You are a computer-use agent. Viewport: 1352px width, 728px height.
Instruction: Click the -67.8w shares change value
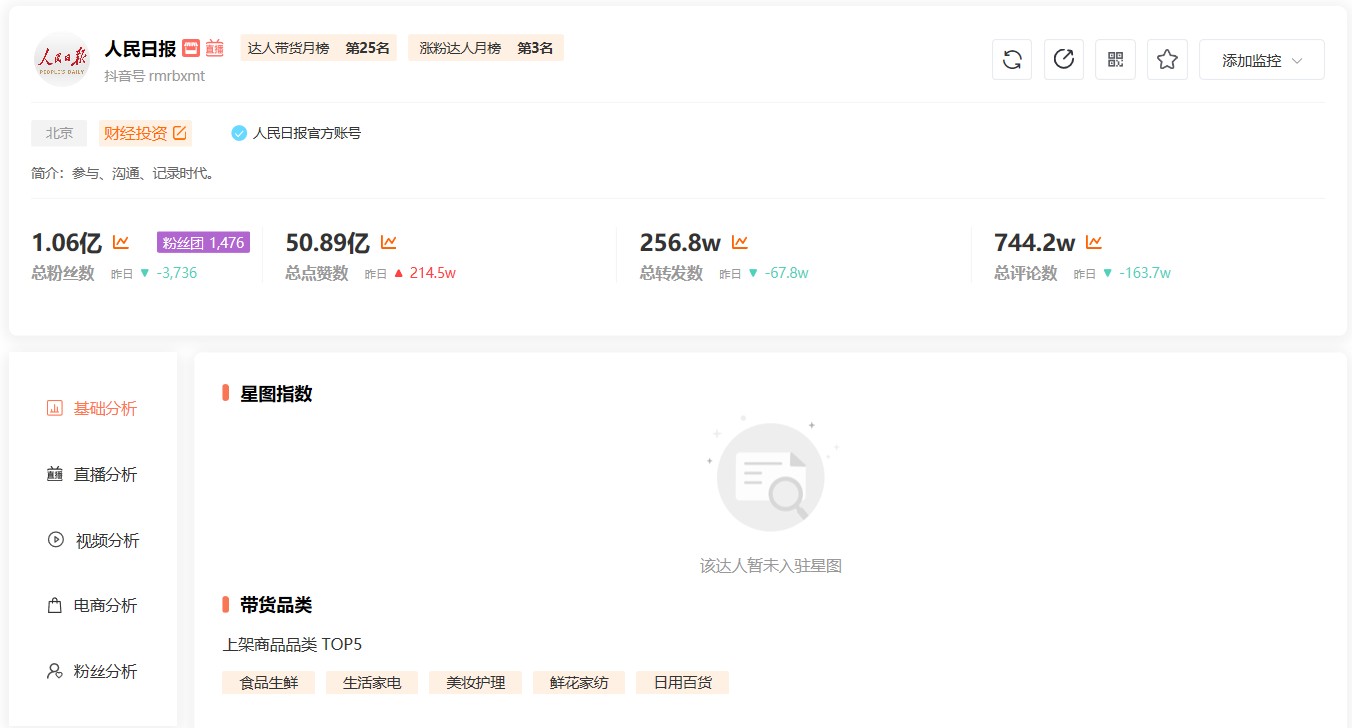point(786,273)
